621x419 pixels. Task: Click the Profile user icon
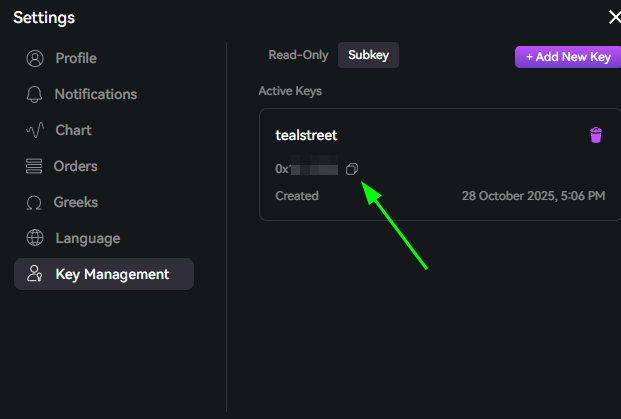point(35,58)
